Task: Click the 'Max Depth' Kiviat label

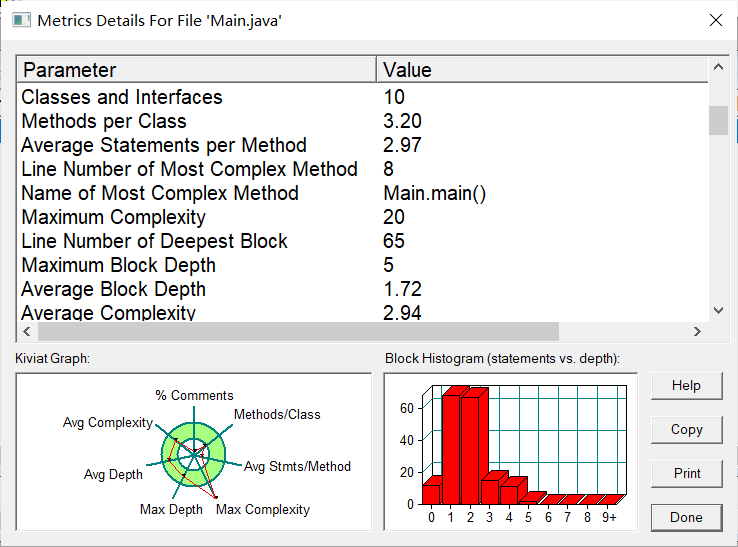Action: click(x=171, y=509)
